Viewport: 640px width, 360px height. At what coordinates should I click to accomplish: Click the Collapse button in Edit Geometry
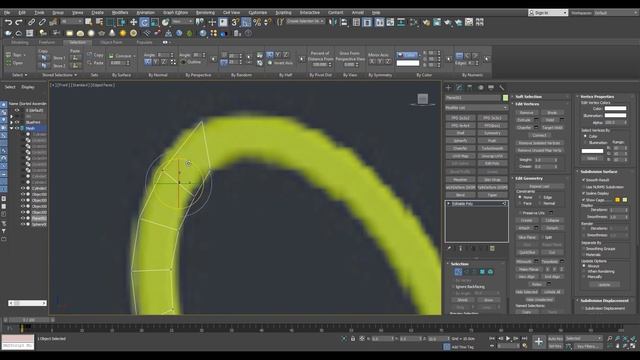point(552,220)
